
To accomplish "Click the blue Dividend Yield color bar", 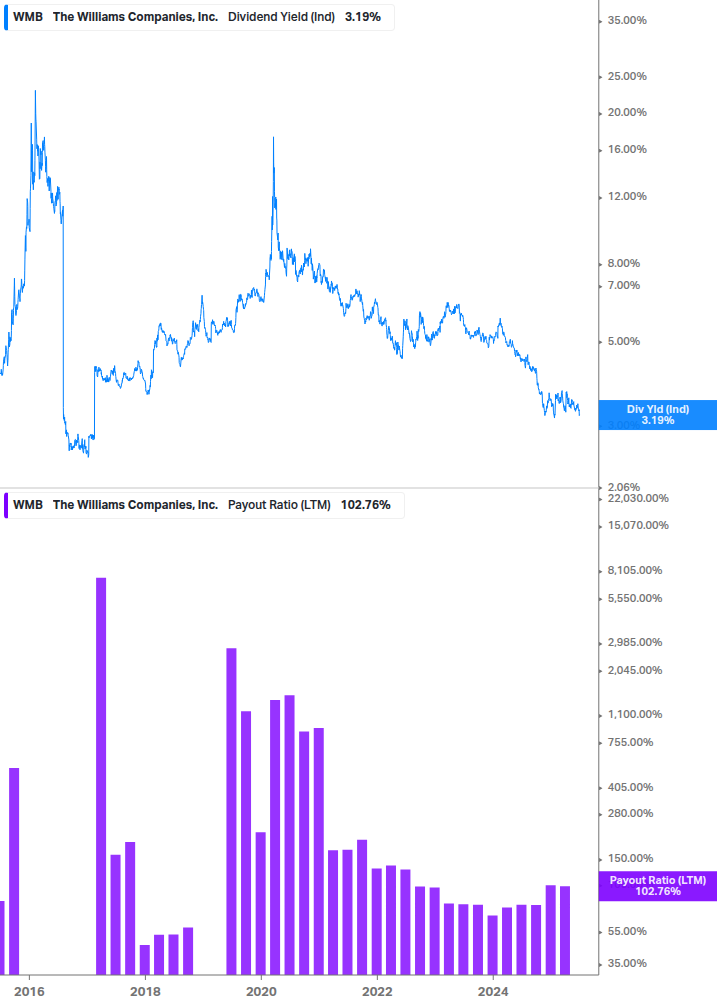I will click(x=6, y=17).
